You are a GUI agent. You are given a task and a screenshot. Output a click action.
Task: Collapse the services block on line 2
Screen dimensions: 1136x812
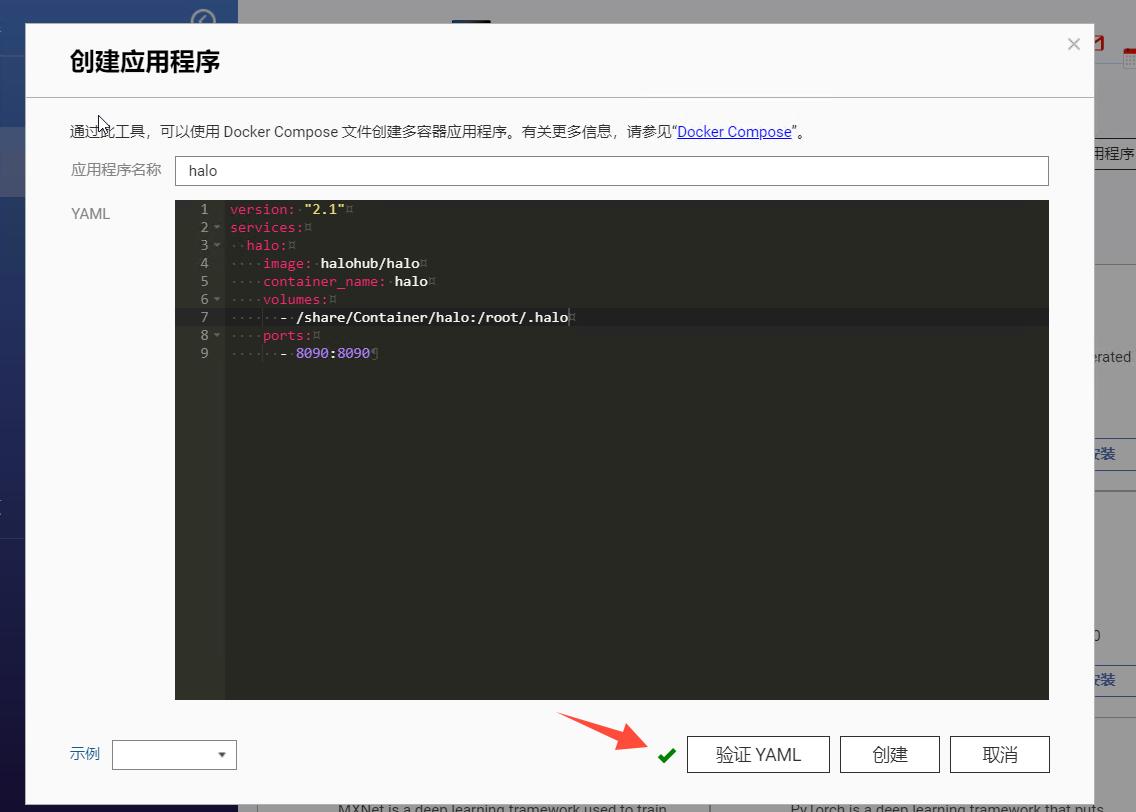[x=216, y=227]
